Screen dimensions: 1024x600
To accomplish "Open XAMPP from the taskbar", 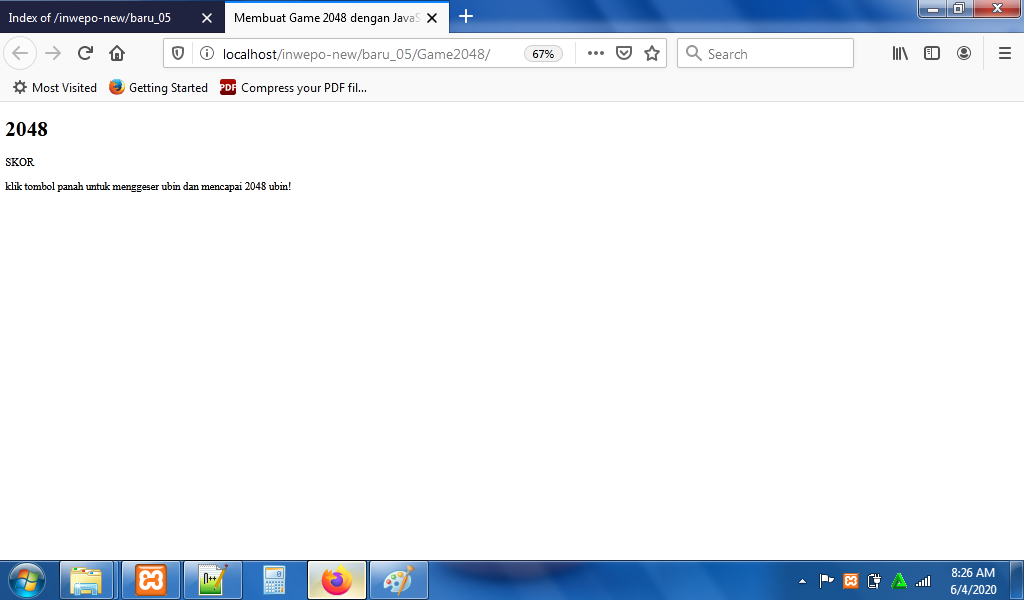I will [x=151, y=580].
